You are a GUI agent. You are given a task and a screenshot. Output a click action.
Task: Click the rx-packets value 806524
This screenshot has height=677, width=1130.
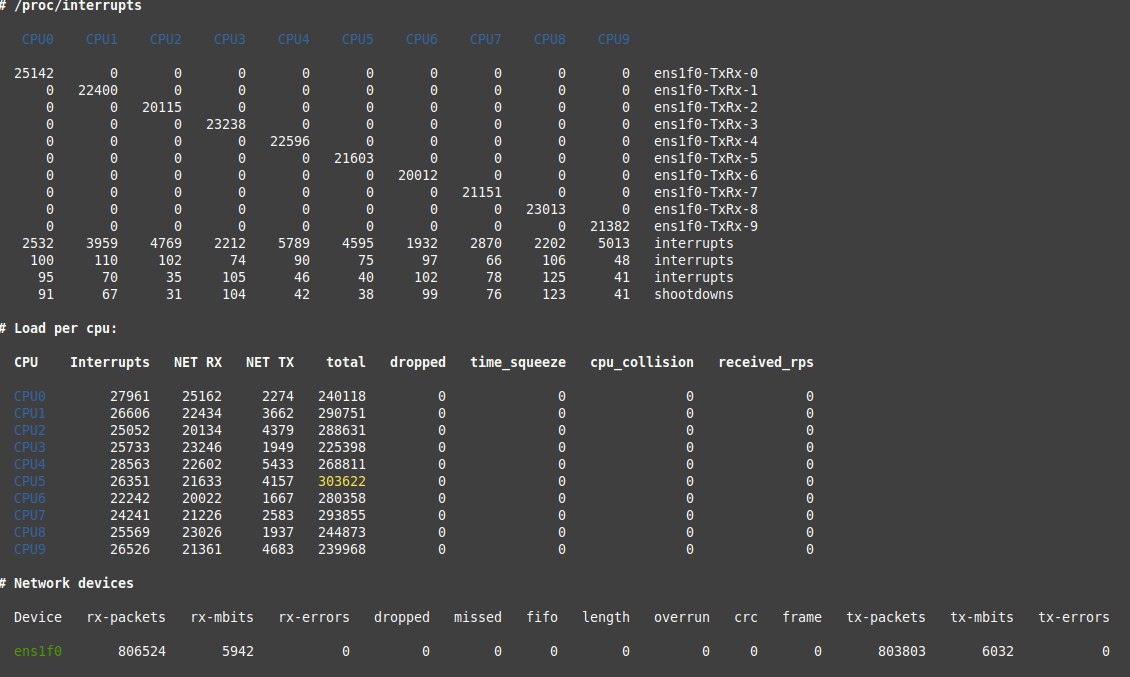coord(142,651)
